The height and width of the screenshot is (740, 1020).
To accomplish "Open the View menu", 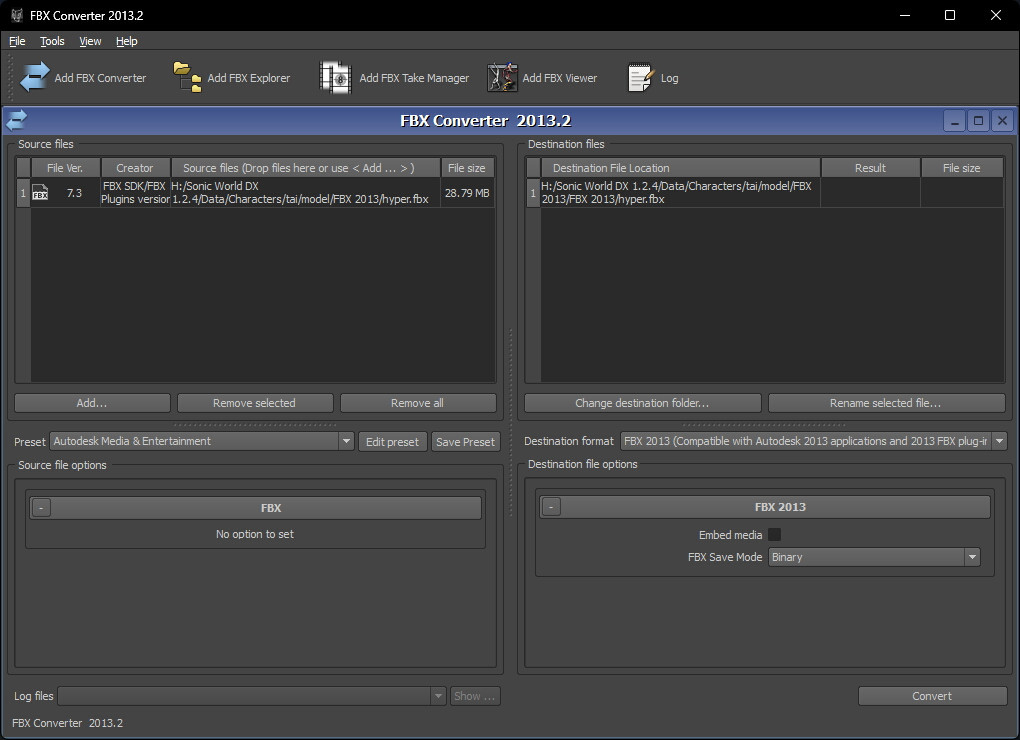I will 90,41.
